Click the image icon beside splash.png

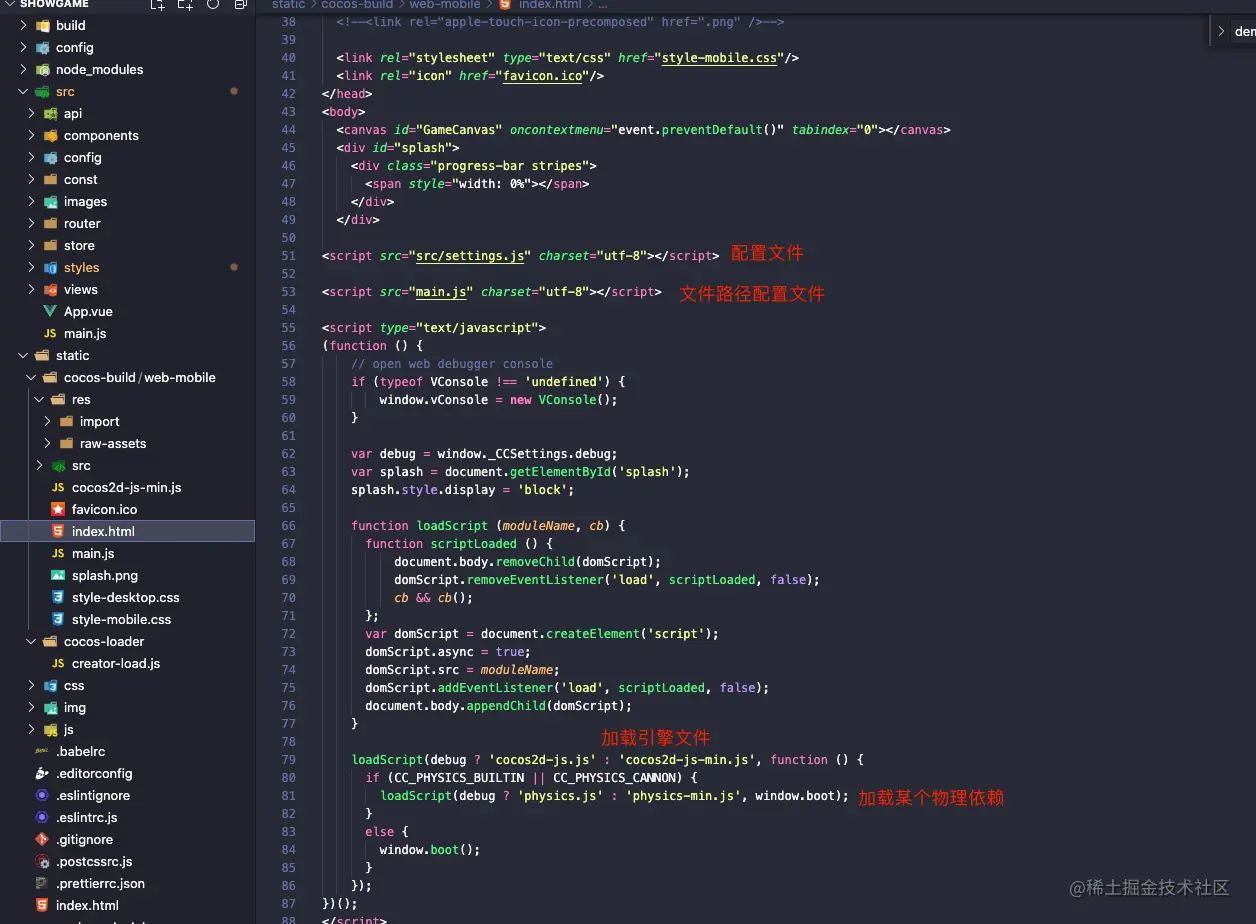pos(58,575)
